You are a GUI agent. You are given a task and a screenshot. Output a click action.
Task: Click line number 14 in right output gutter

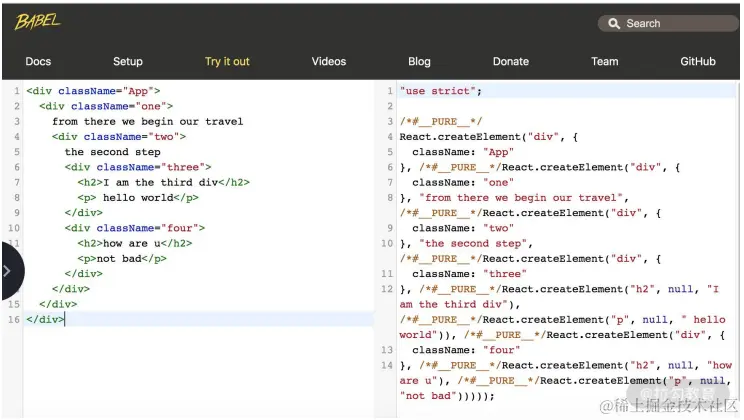[x=387, y=365]
